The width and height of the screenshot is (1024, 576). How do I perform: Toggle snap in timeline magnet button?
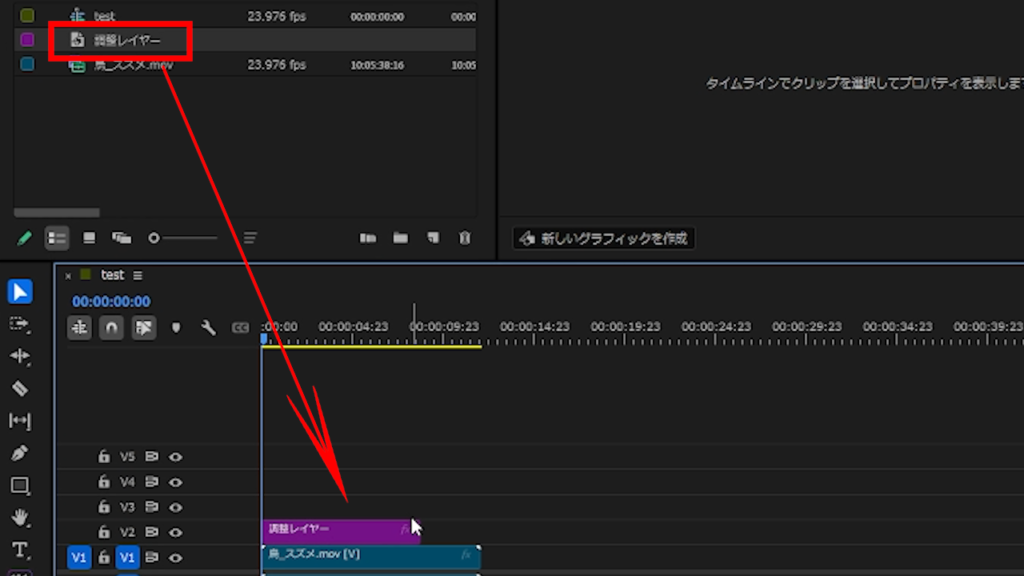[x=111, y=327]
